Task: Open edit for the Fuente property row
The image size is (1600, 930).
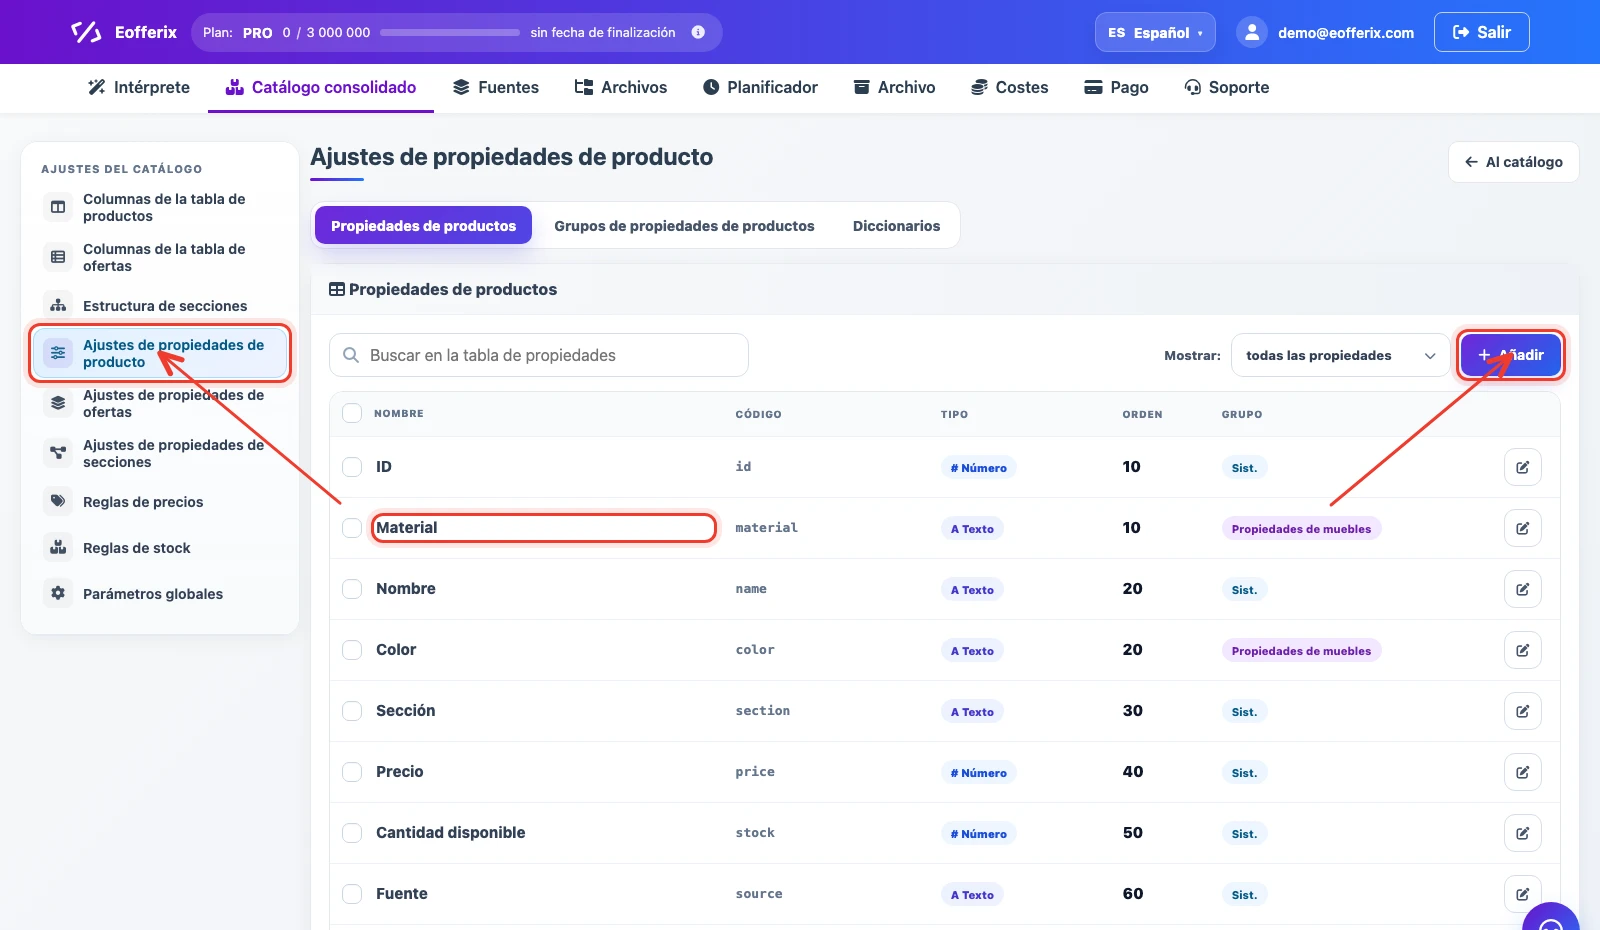Action: (1522, 894)
